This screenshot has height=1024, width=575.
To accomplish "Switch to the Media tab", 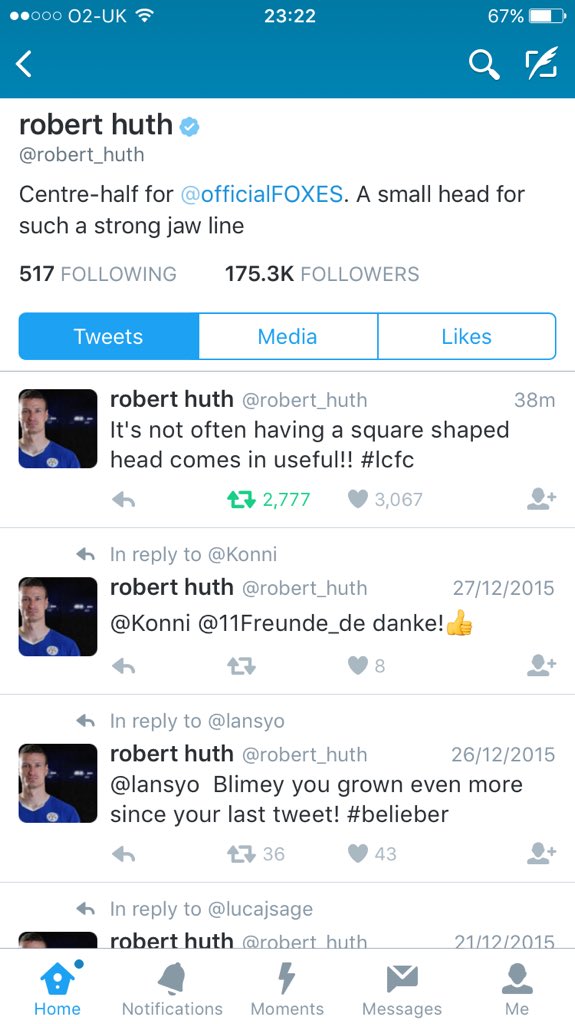I will [x=288, y=336].
